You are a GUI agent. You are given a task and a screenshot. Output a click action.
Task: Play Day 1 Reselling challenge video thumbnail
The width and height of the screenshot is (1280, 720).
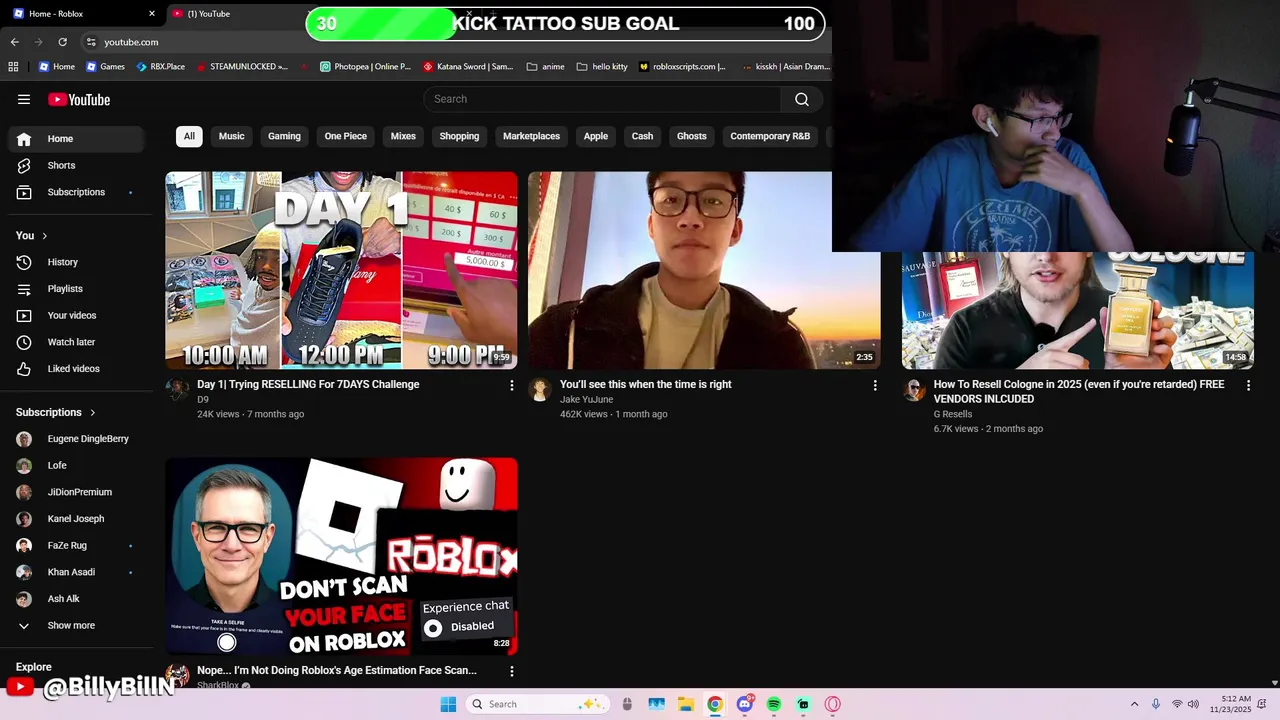pos(341,270)
